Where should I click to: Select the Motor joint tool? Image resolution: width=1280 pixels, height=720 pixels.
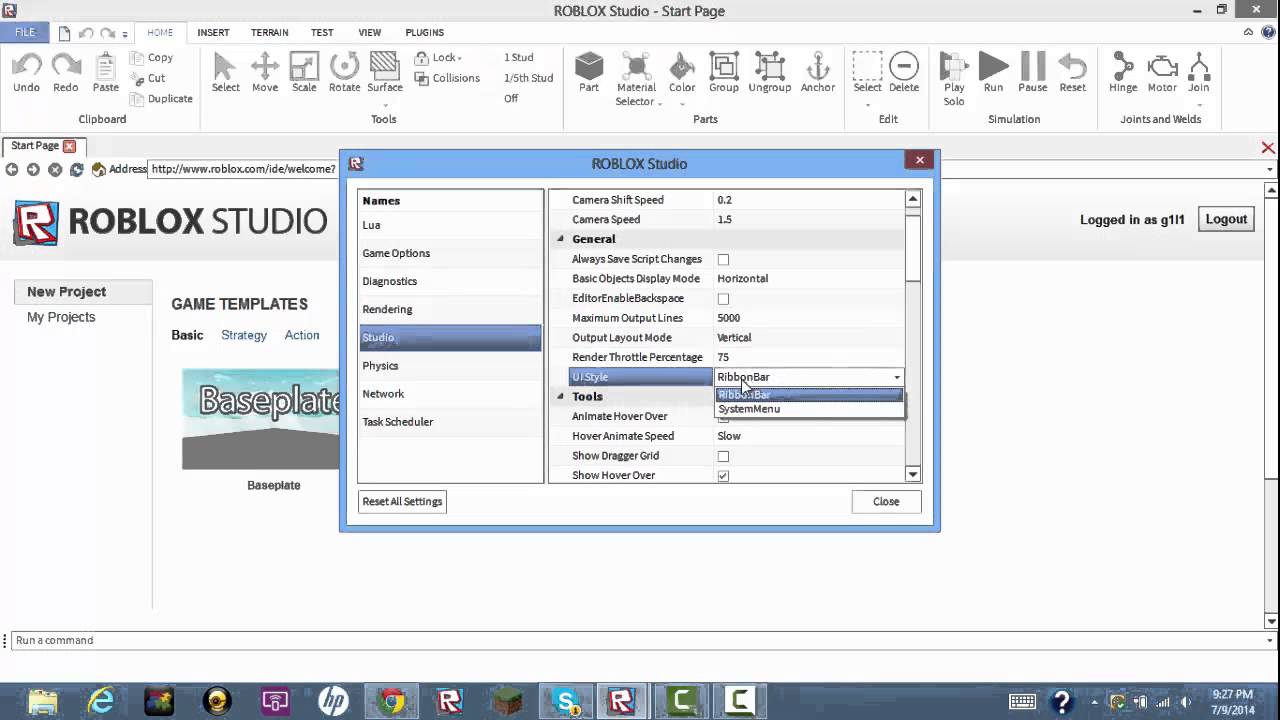click(1162, 67)
